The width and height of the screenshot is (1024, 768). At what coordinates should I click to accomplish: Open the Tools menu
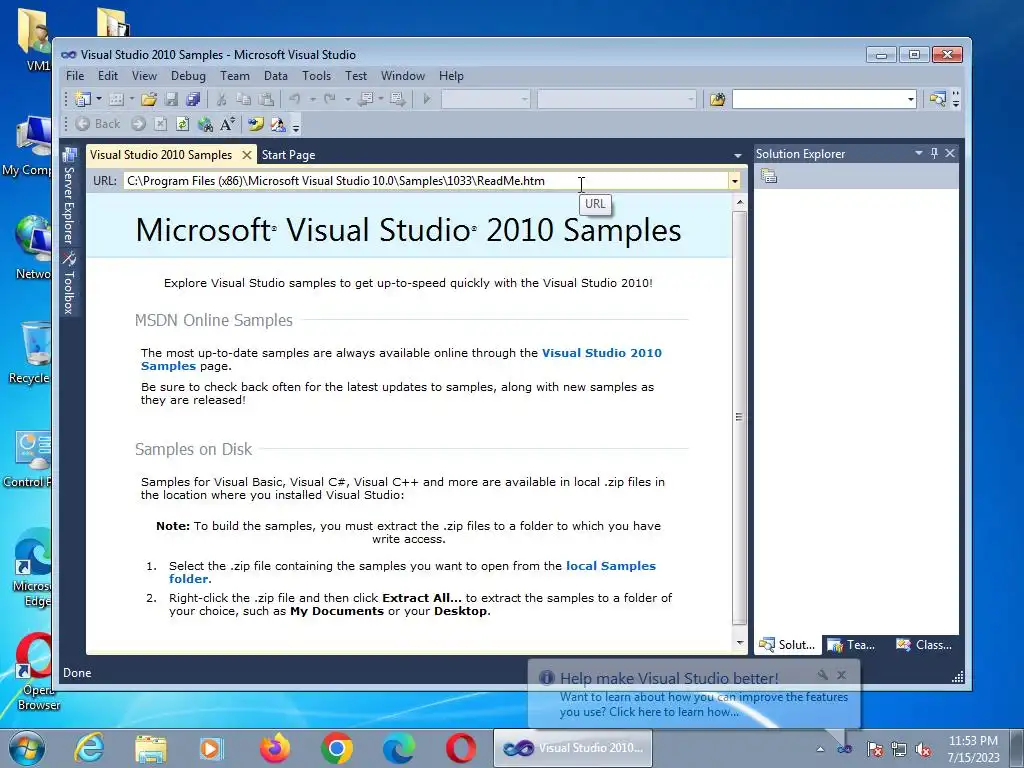[x=316, y=76]
